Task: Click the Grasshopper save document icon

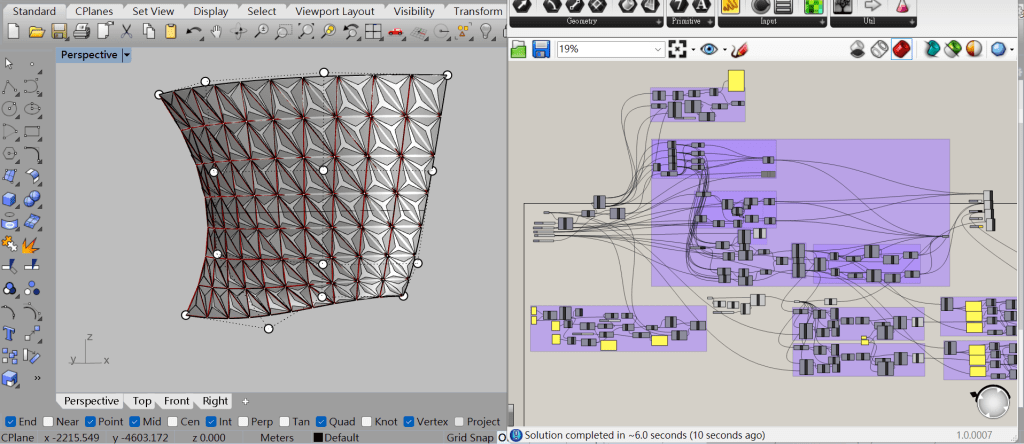Action: pos(541,49)
